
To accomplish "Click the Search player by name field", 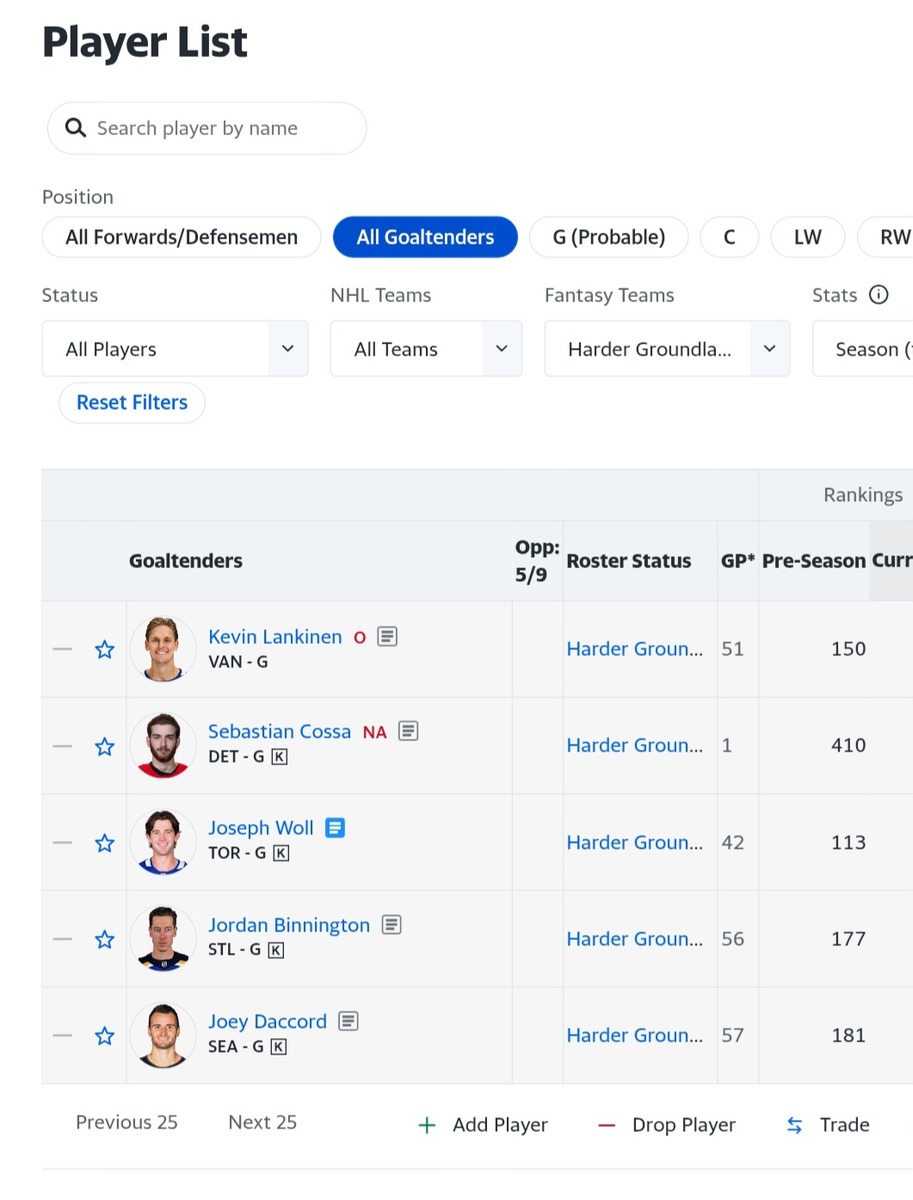I will pos(207,128).
